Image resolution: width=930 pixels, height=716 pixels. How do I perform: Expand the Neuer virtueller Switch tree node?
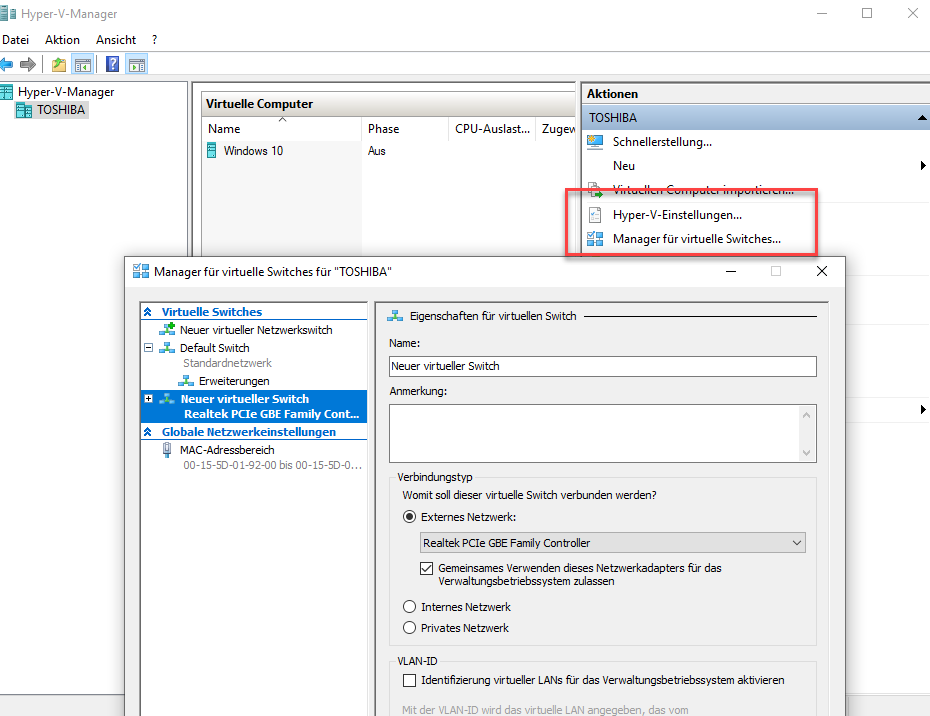[x=148, y=399]
